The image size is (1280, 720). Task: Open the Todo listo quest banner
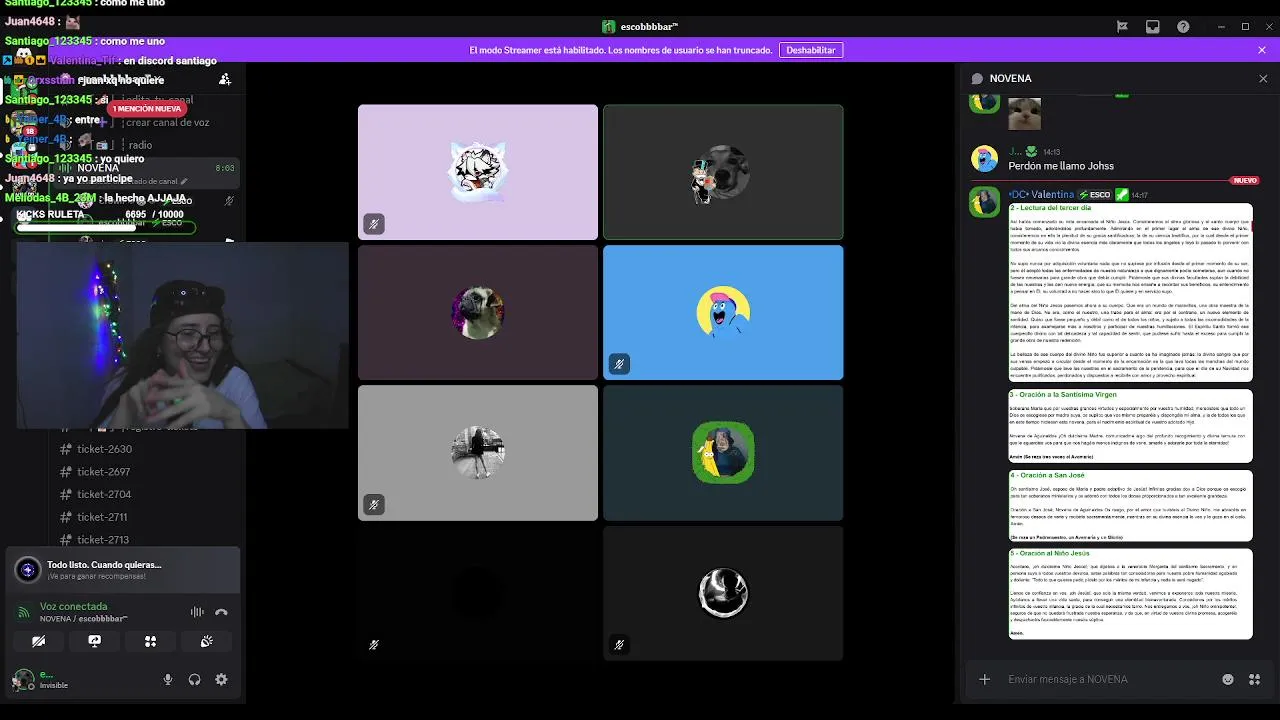pos(123,570)
